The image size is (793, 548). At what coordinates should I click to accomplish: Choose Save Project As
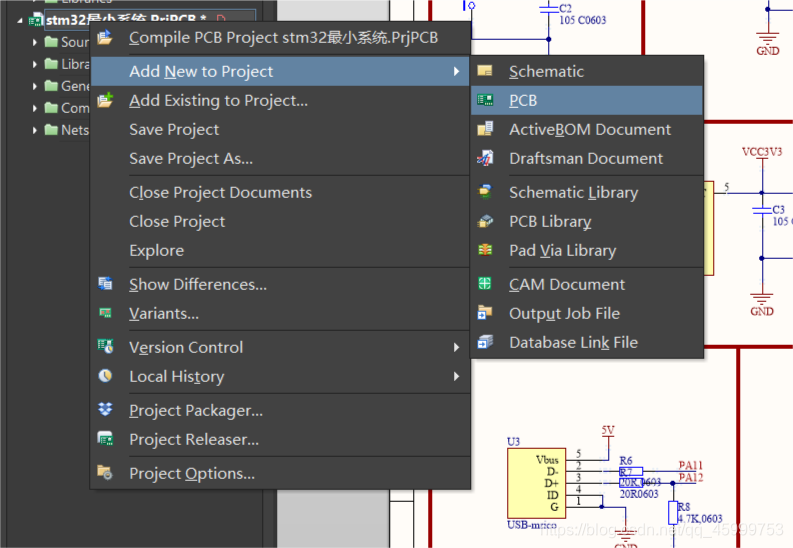[x=190, y=158]
